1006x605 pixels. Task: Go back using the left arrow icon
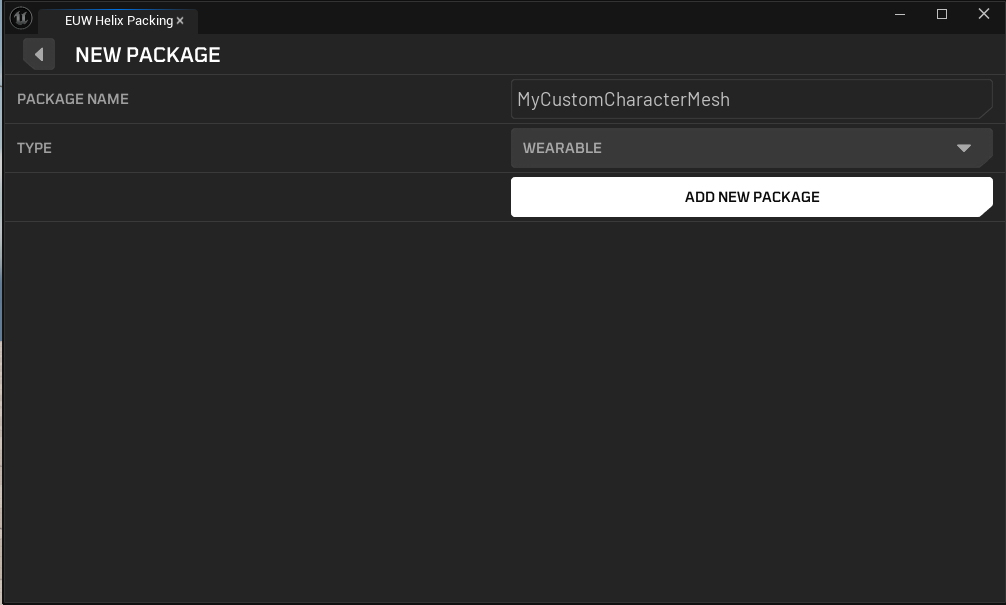39,54
